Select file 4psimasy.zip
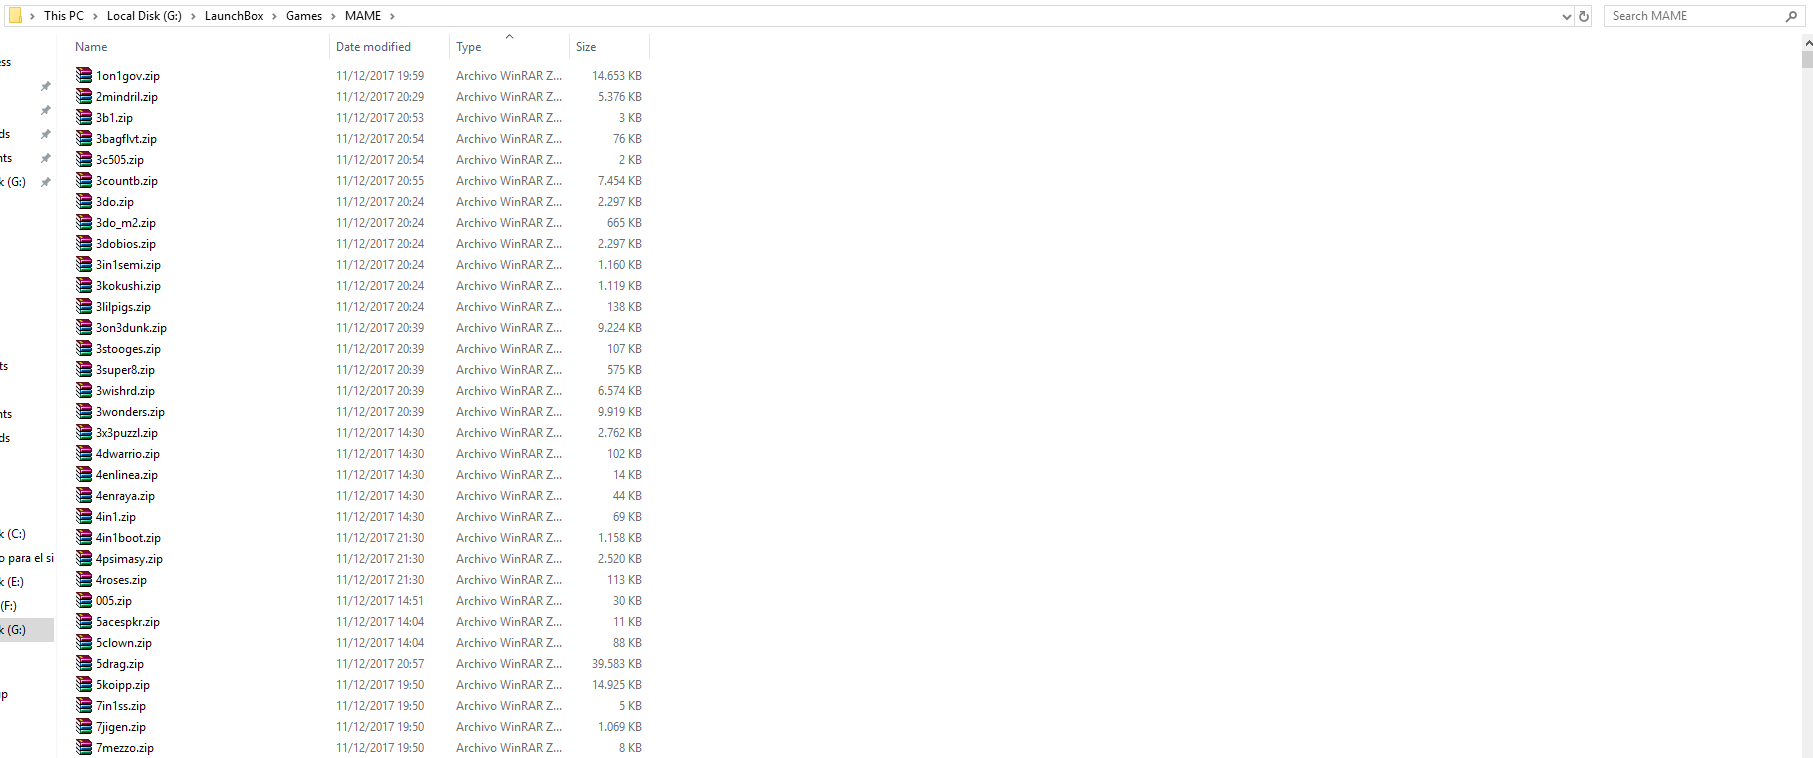 pyautogui.click(x=129, y=559)
